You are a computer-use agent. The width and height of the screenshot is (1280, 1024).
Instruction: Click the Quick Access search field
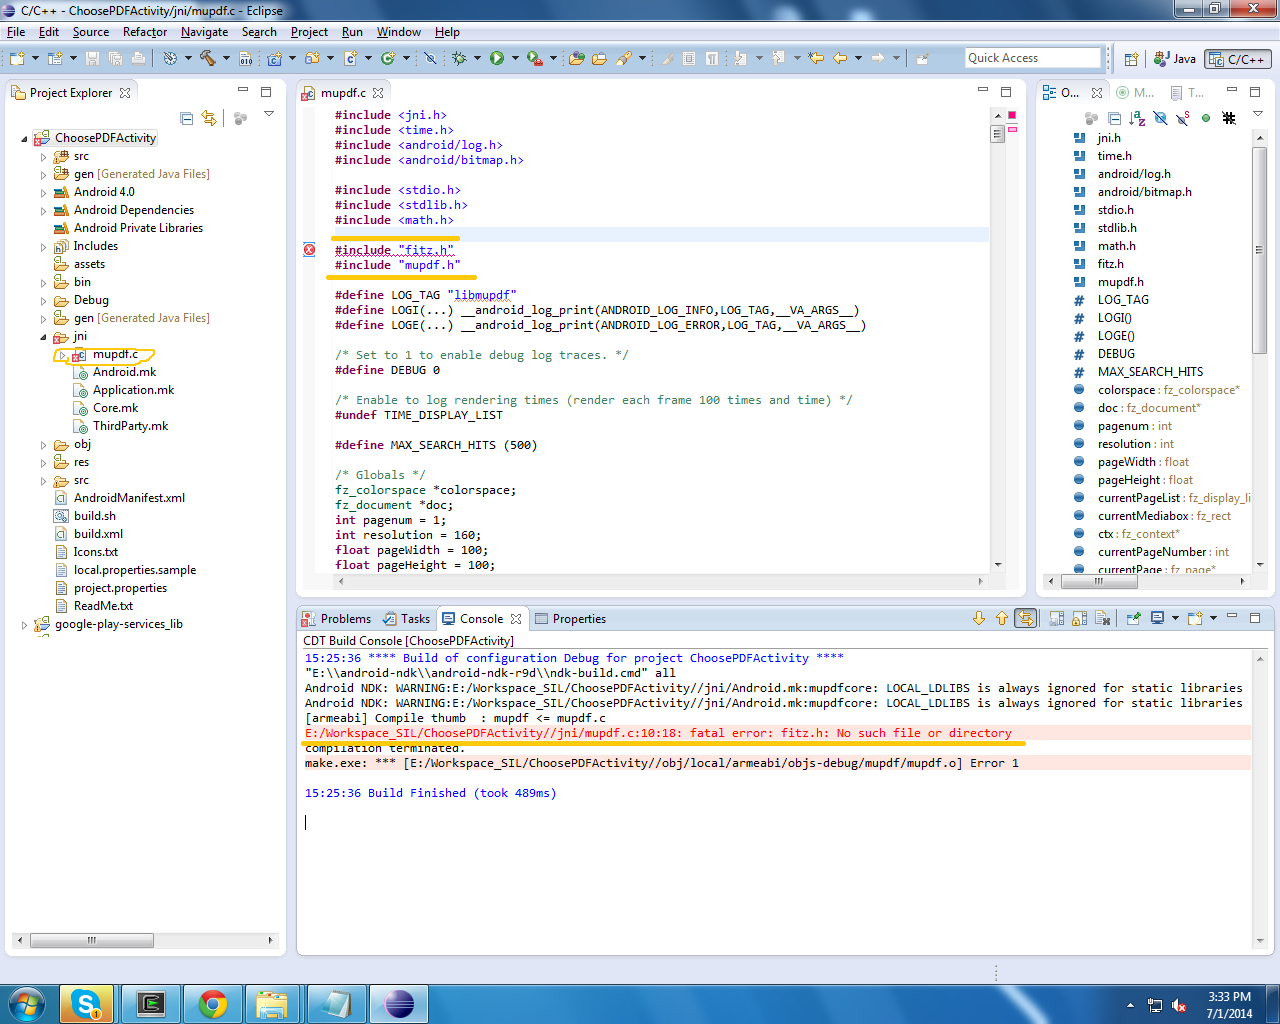point(1031,58)
